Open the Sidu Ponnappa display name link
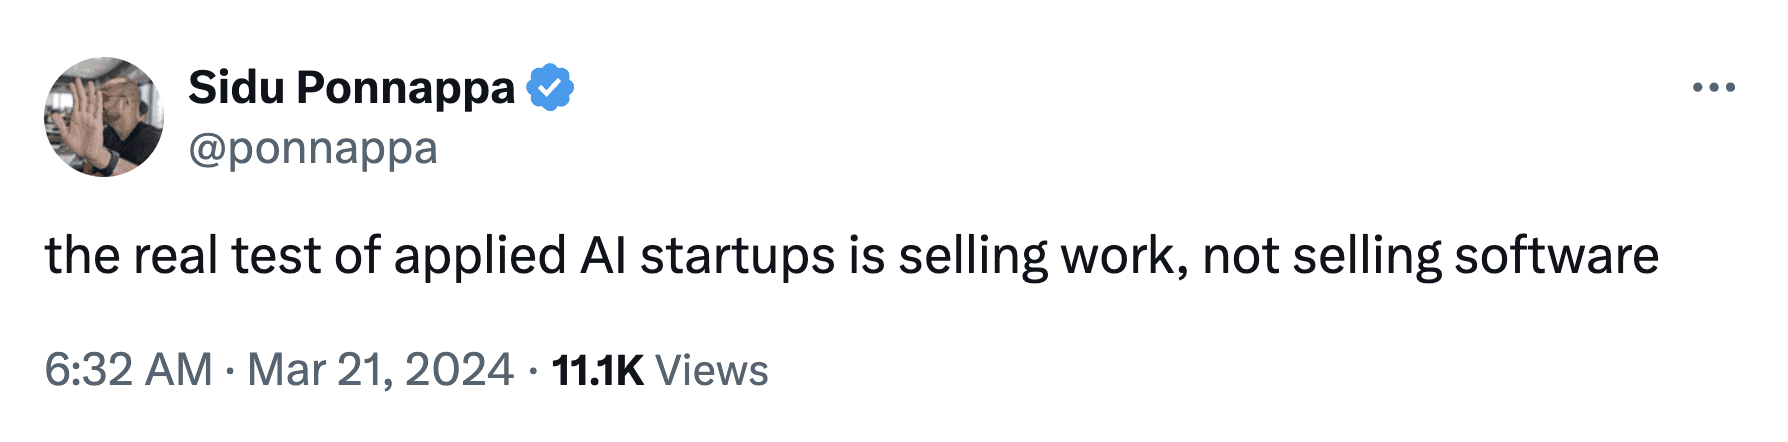Image resolution: width=1788 pixels, height=442 pixels. (x=351, y=88)
